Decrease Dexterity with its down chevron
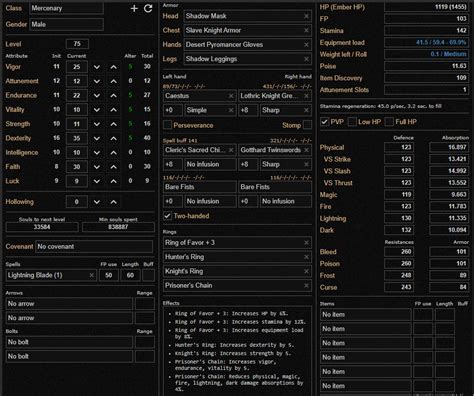 [97, 138]
